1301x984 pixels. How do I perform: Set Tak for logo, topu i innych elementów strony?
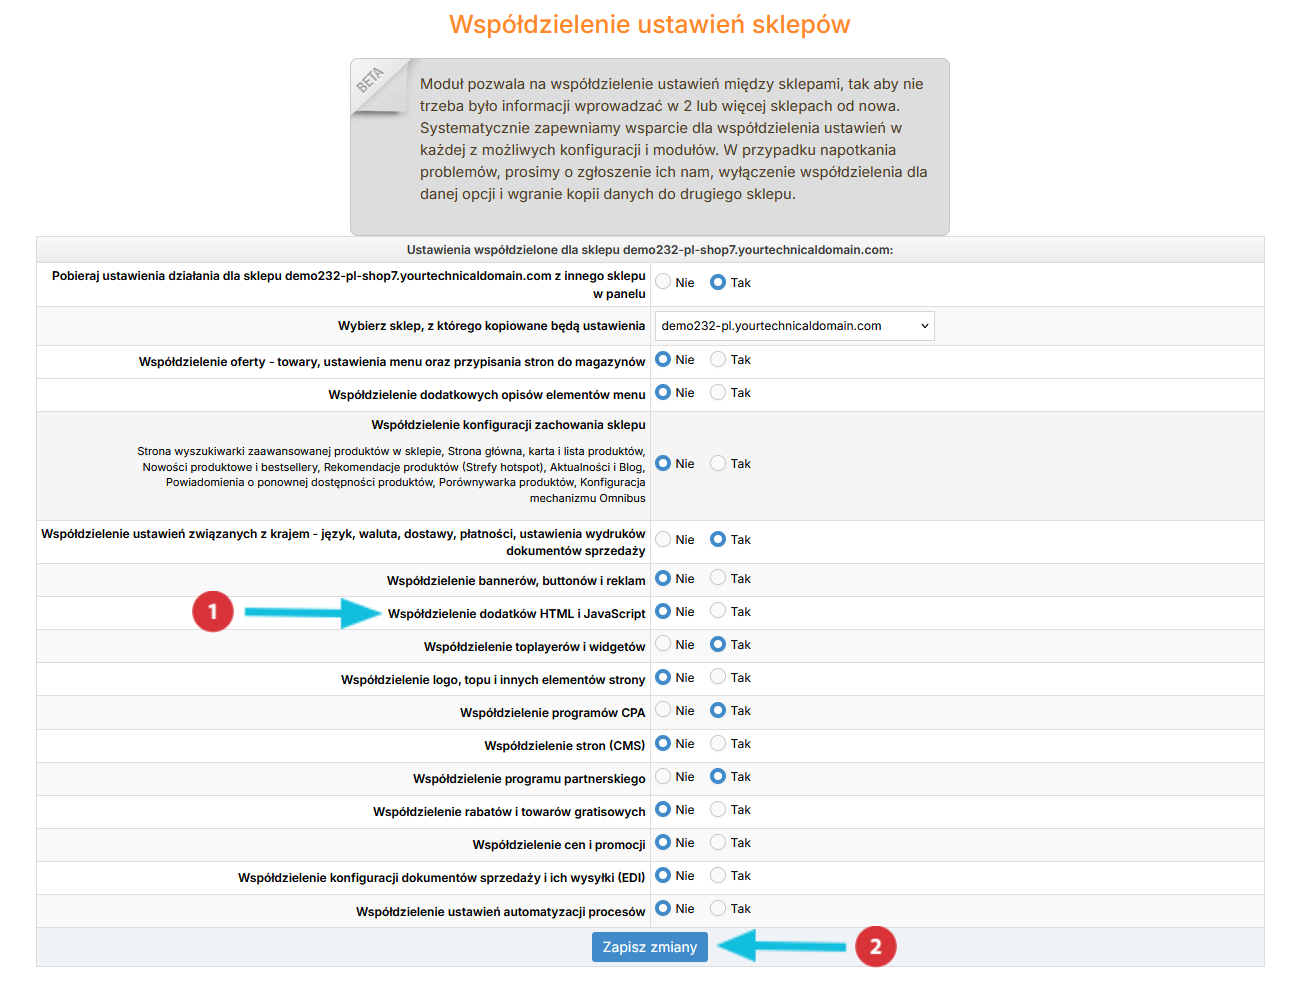pos(718,677)
